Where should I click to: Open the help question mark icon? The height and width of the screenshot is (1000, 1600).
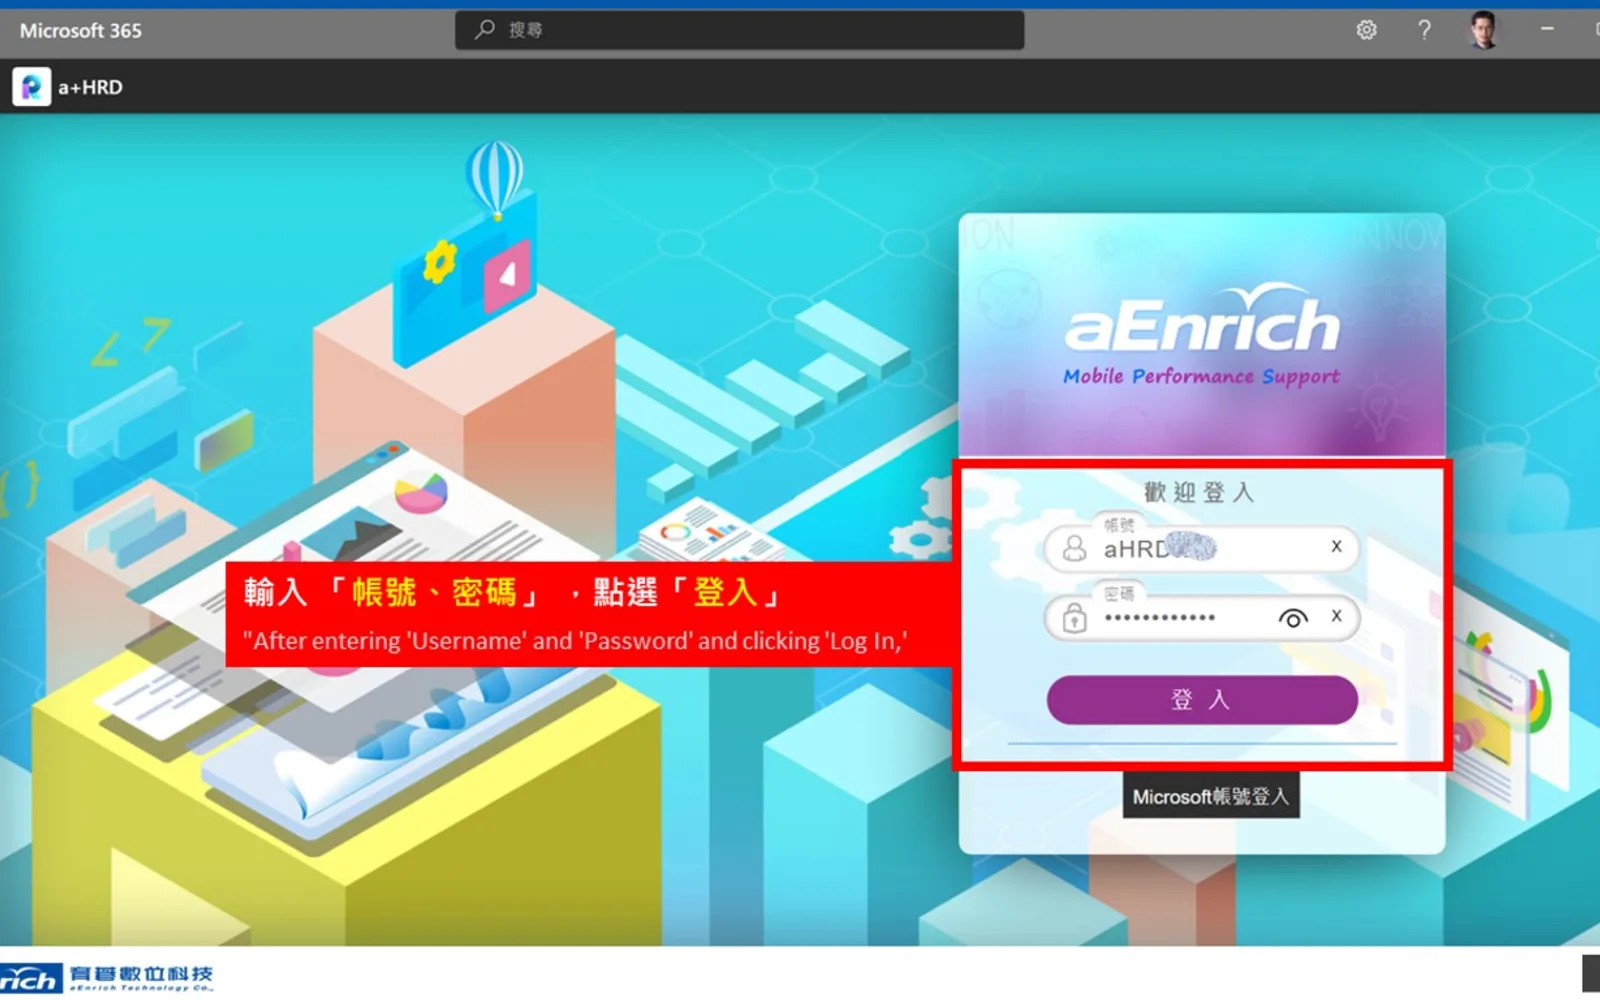point(1424,30)
